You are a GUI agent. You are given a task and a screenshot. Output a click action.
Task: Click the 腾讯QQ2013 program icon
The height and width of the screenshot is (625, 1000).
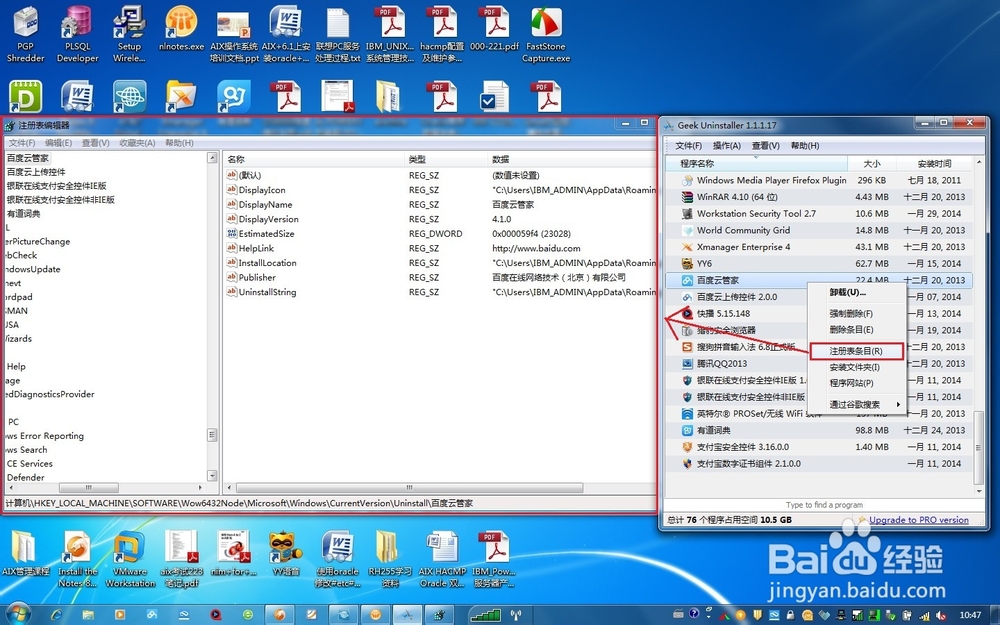pyautogui.click(x=687, y=364)
